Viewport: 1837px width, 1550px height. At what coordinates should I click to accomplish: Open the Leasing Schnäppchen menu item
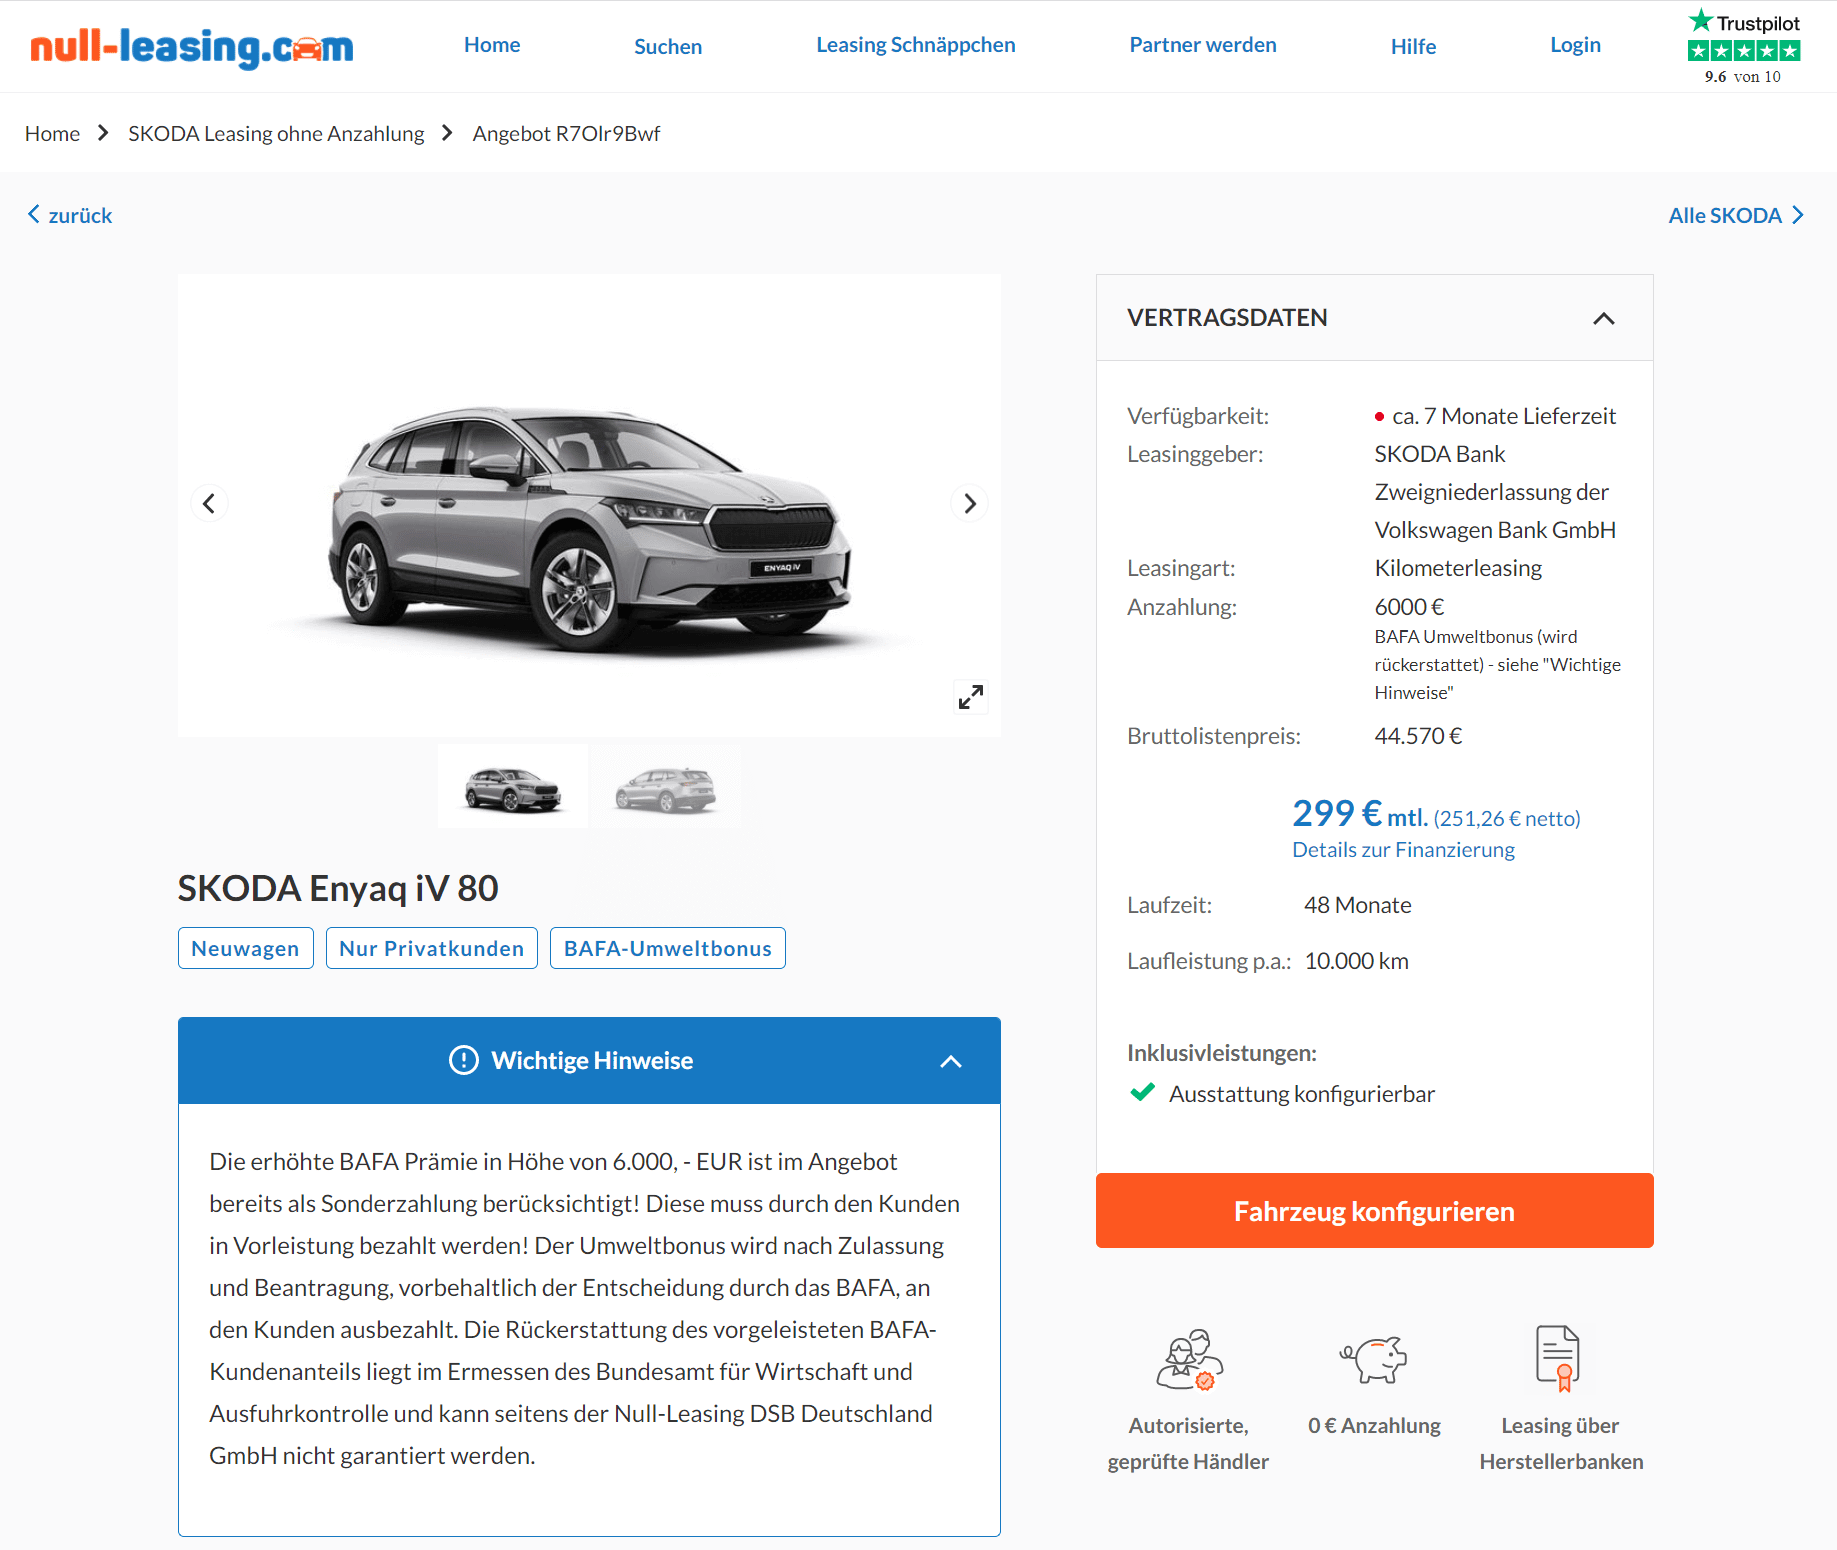pos(915,45)
